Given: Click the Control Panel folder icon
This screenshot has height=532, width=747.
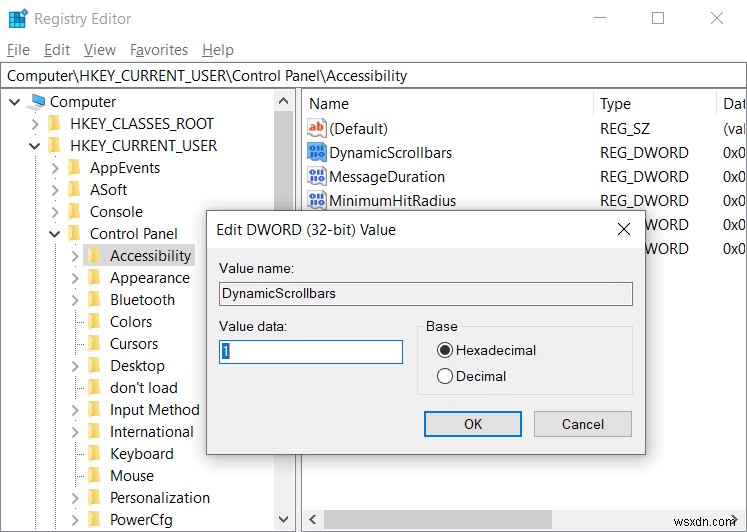Looking at the screenshot, I should (74, 233).
